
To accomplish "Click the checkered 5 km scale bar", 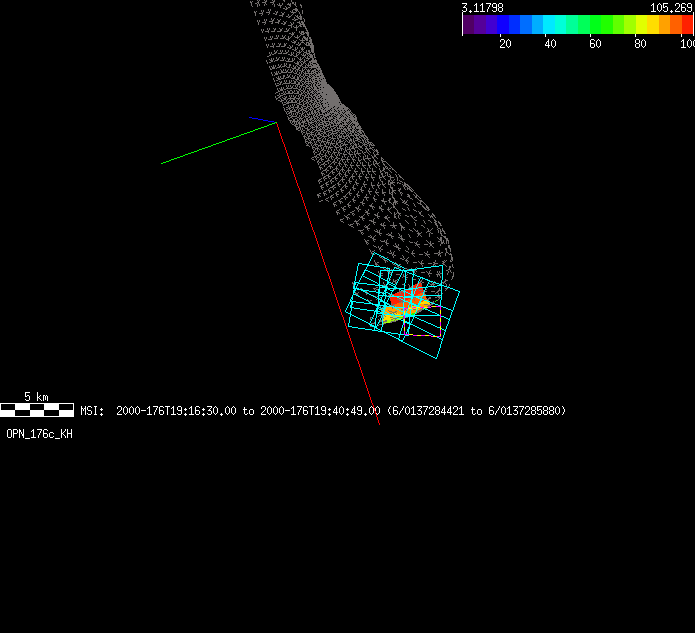I will pyautogui.click(x=37, y=409).
